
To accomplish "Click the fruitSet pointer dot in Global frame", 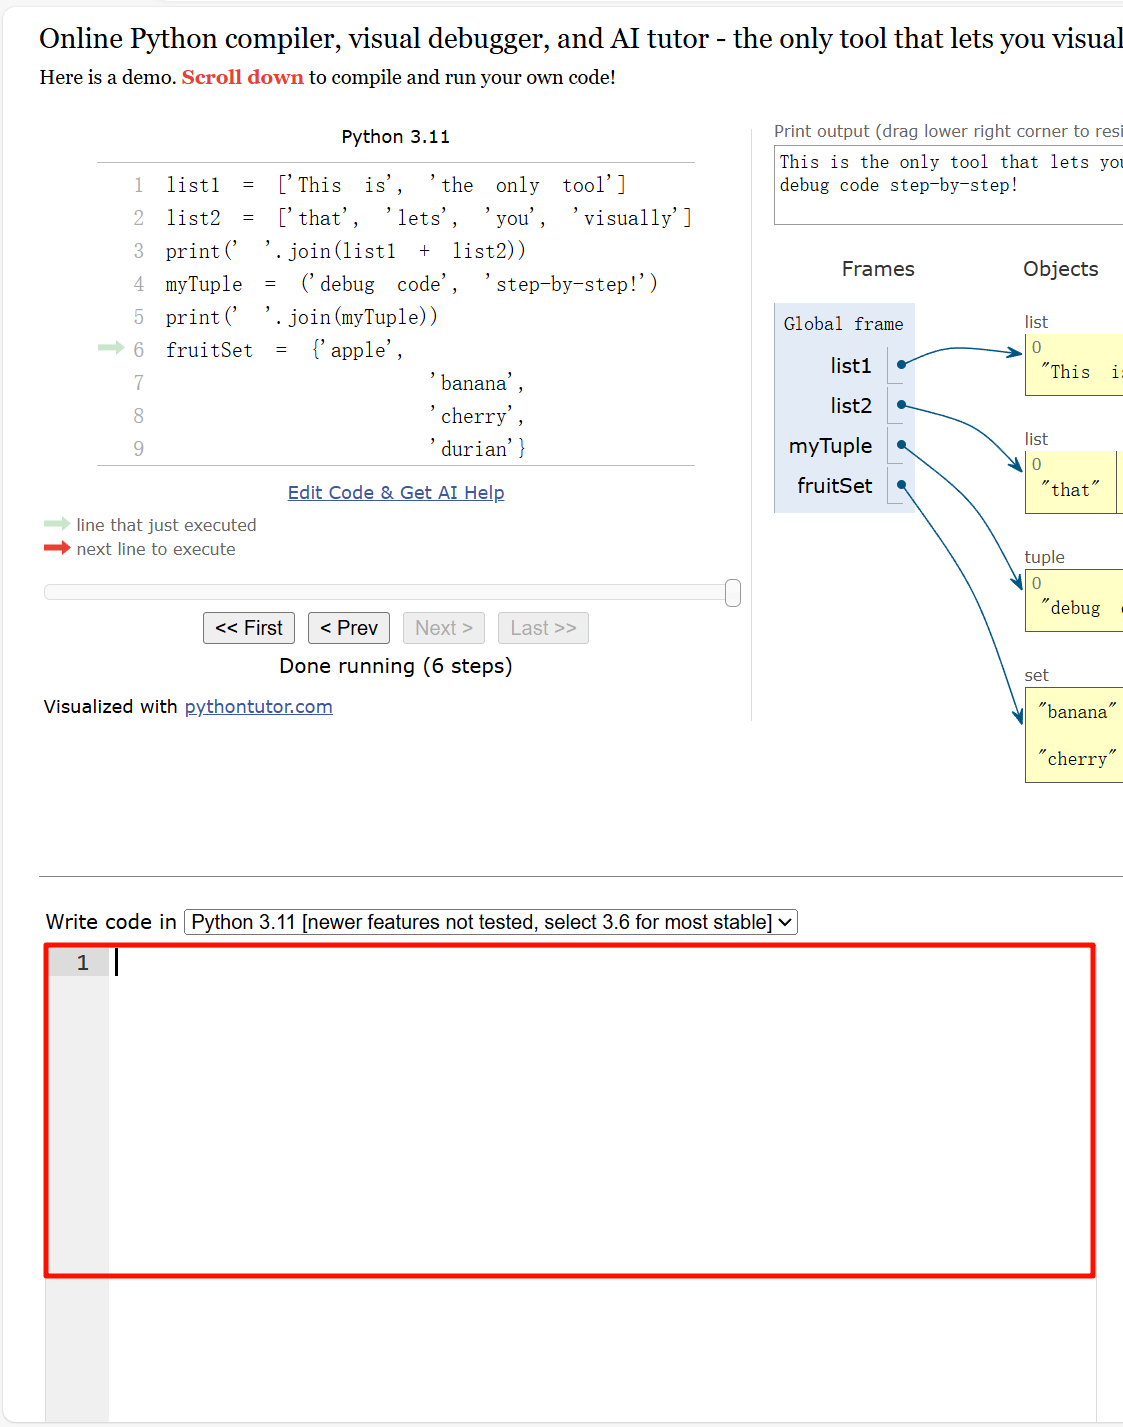I will point(901,485).
